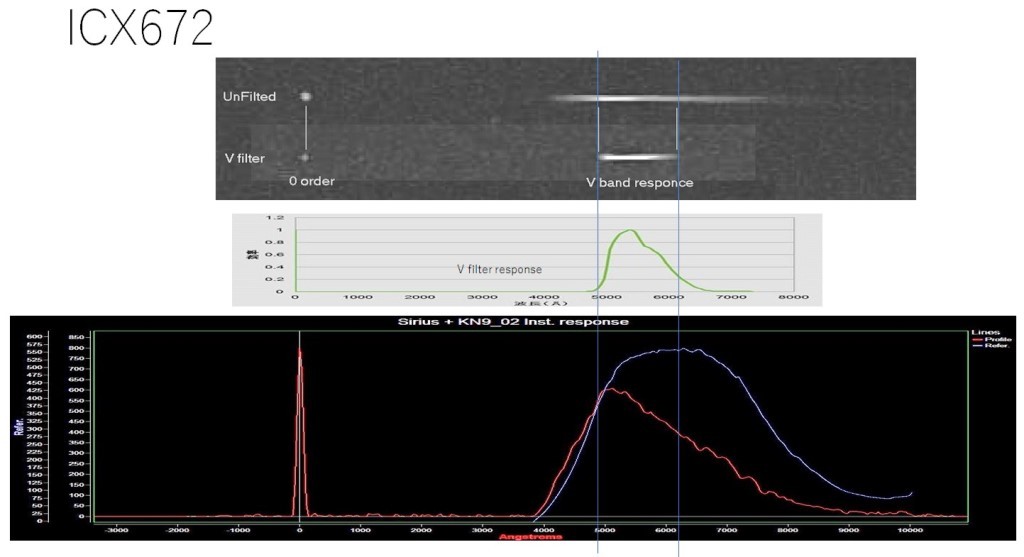Select the 1.2 value on the green chart y-axis
Screen dimensions: 1024x557
pos(276,217)
